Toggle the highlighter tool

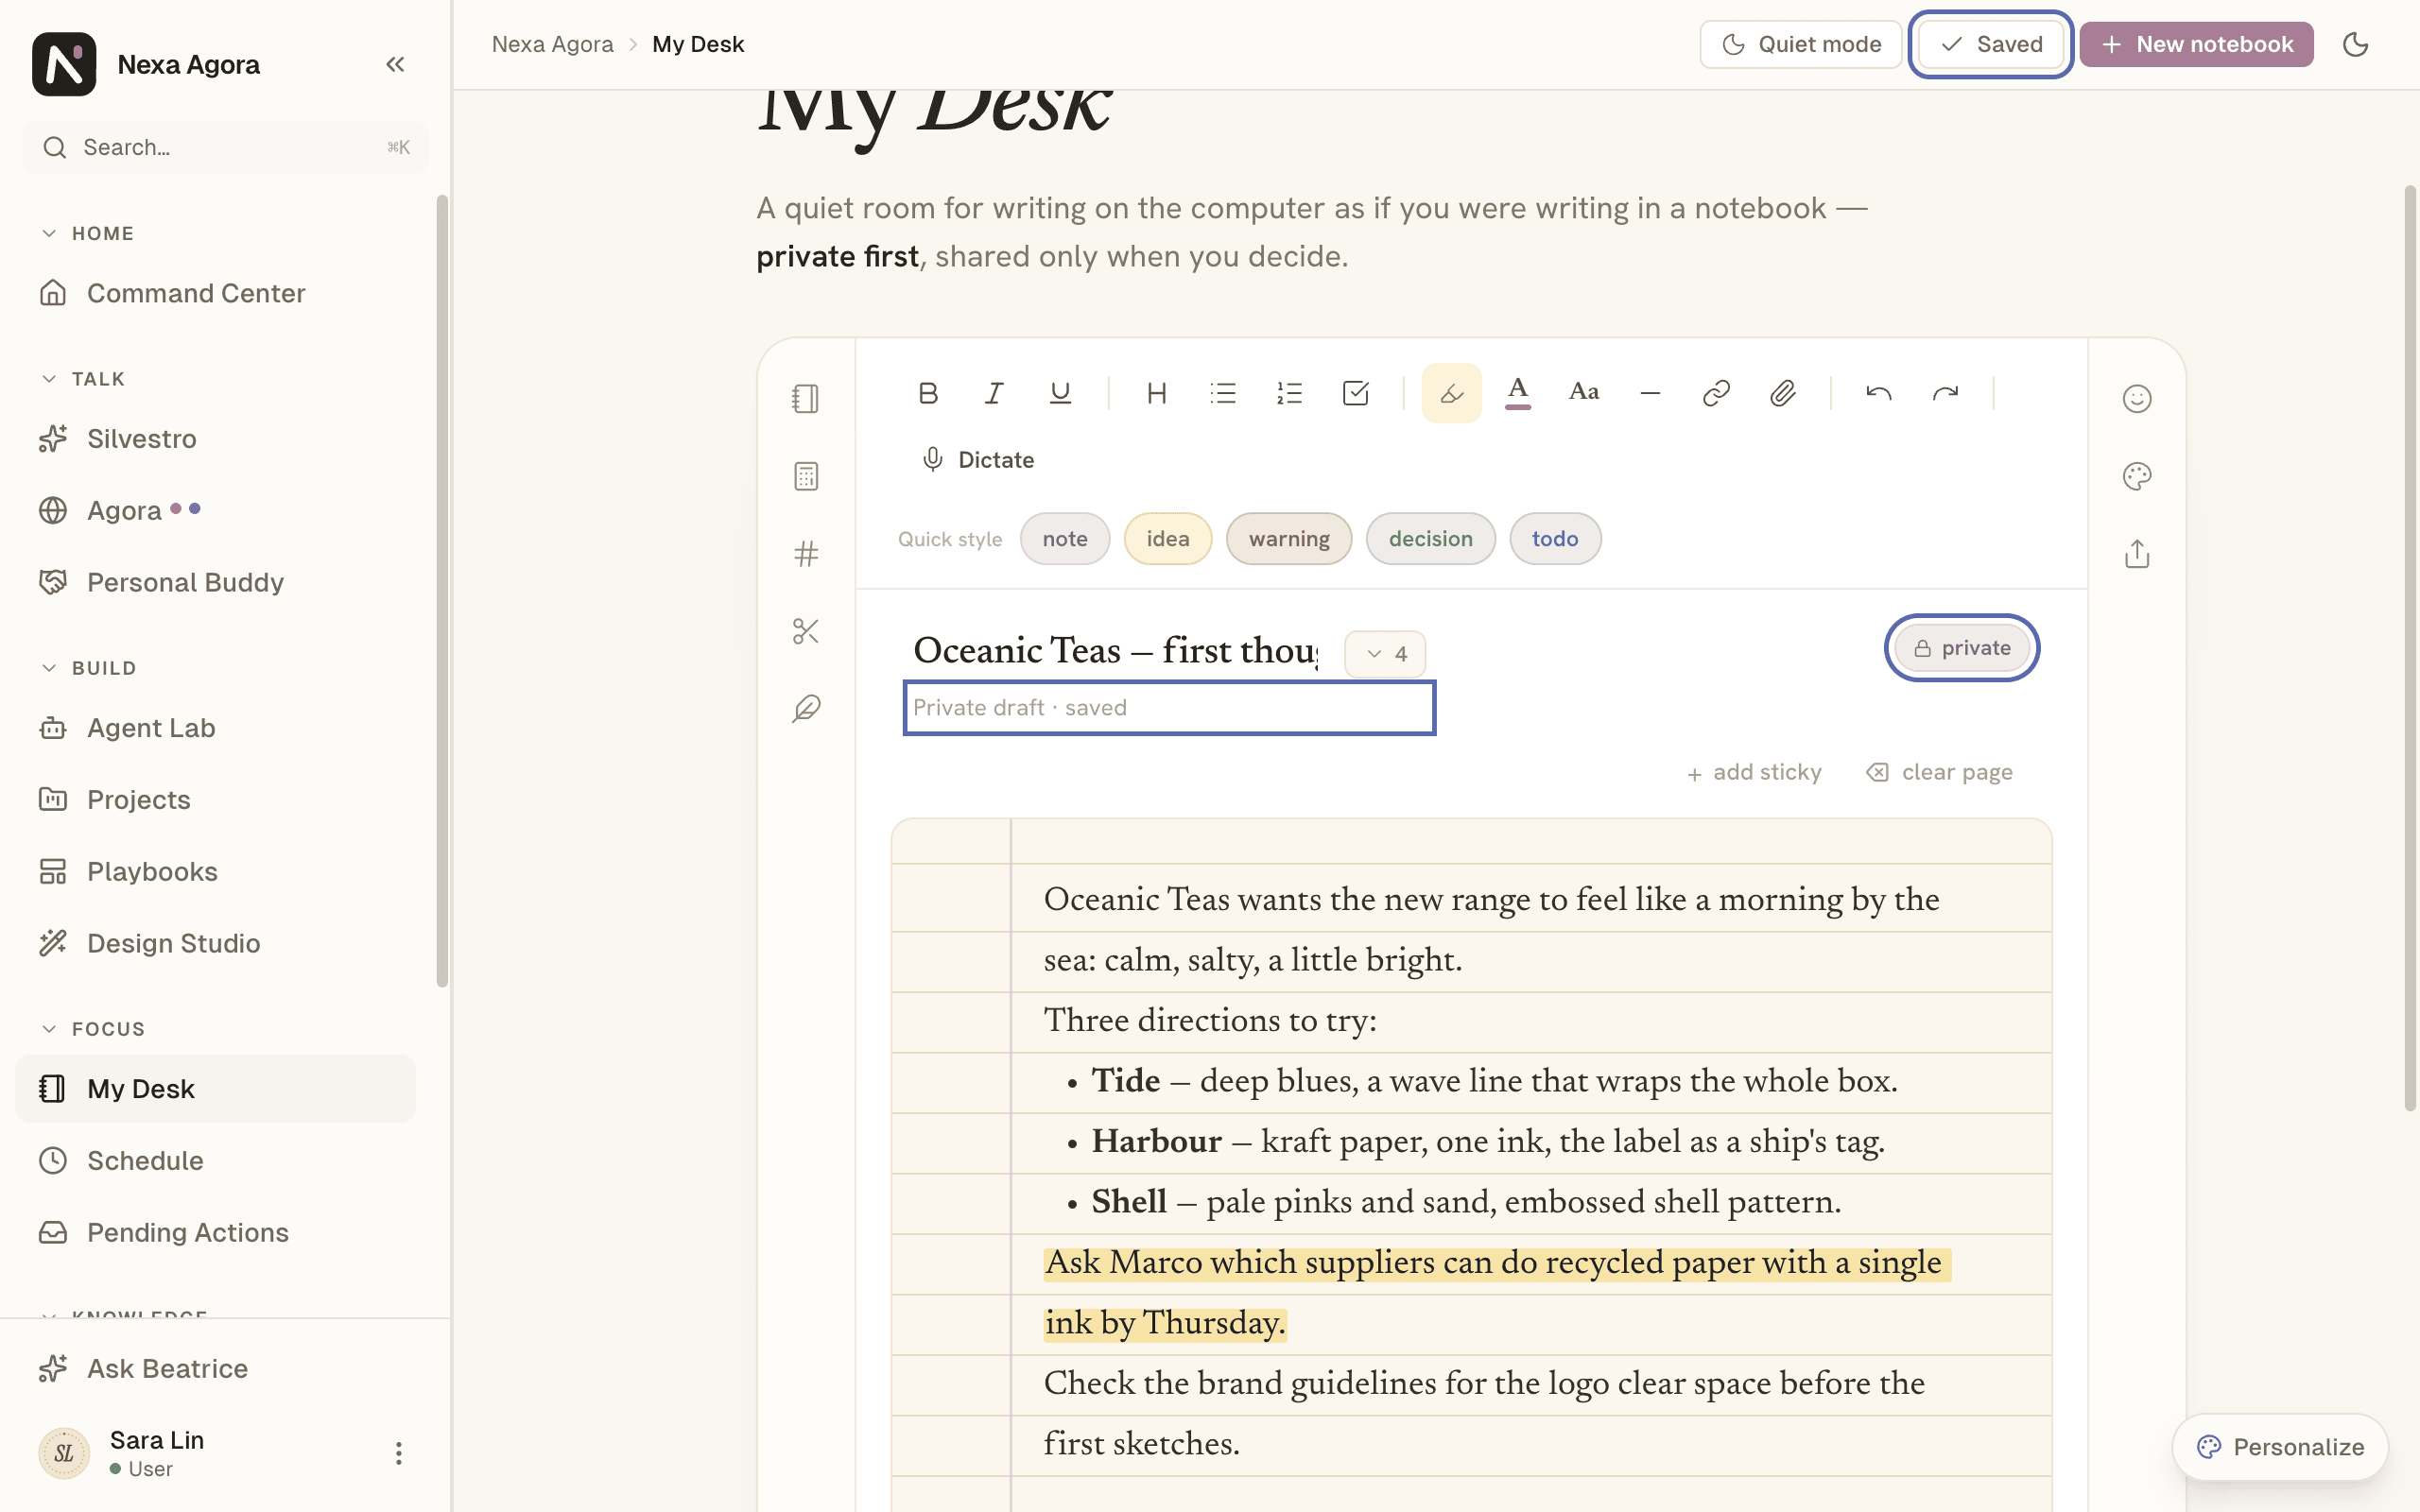pos(1452,393)
